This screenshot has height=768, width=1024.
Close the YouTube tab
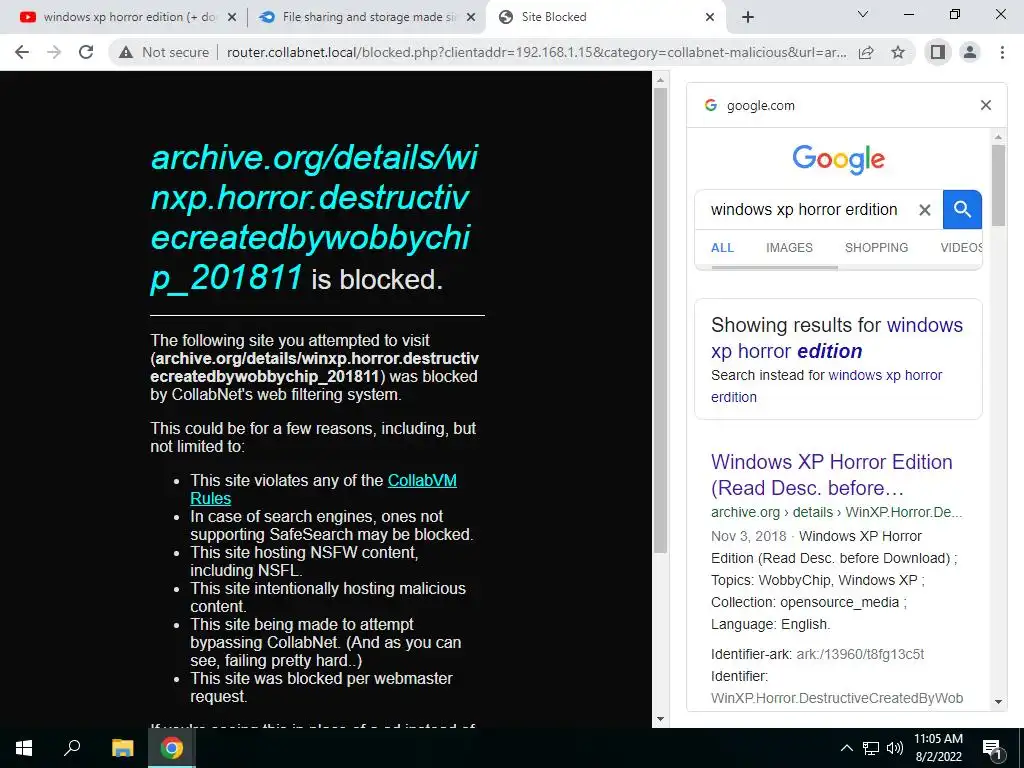click(x=232, y=17)
